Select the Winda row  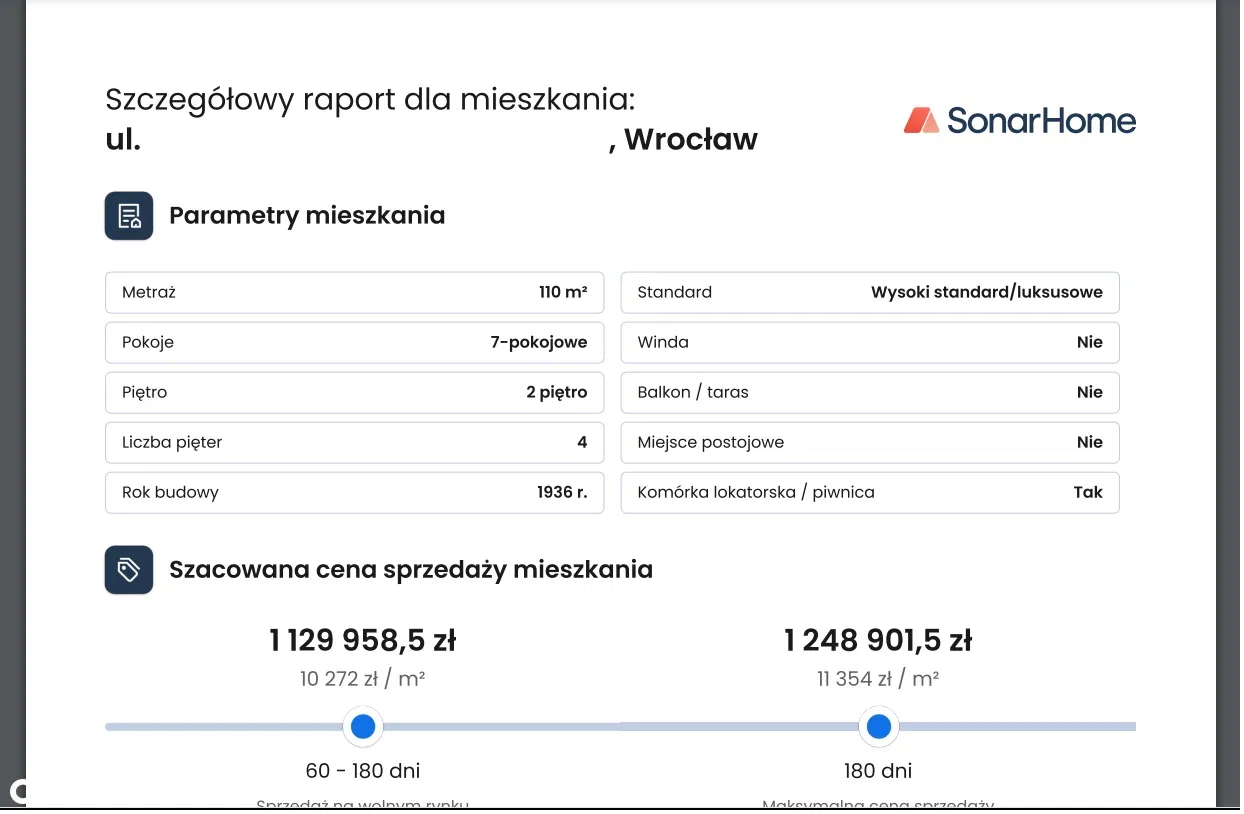869,343
